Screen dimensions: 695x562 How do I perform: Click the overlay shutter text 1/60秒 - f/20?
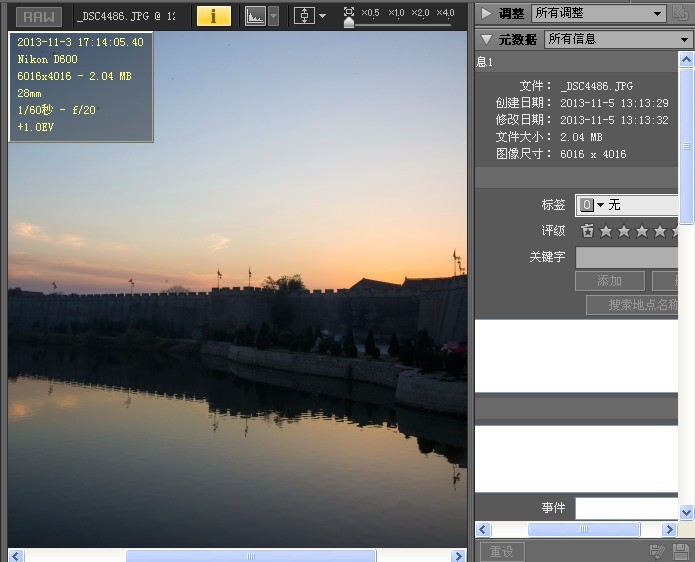pos(56,110)
